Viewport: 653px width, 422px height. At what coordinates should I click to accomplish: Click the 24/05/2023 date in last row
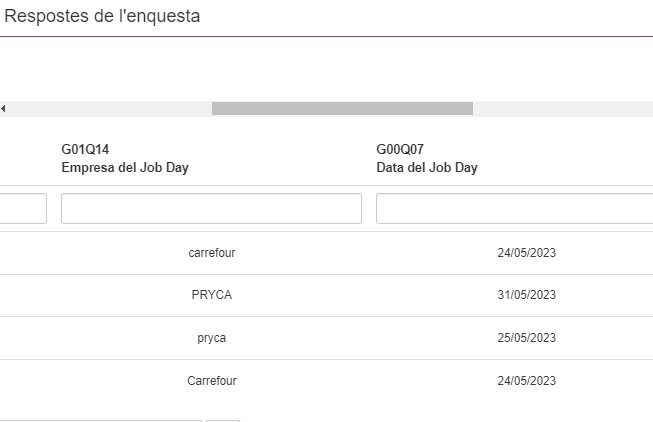(526, 381)
